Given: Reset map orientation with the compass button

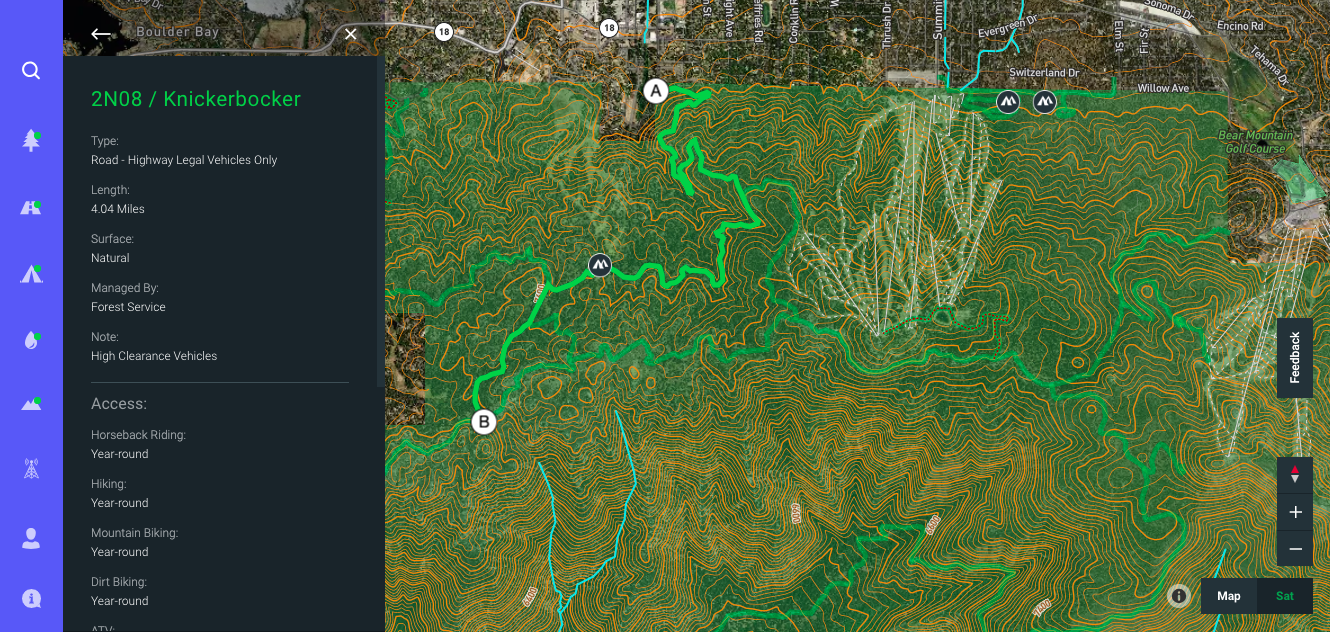Looking at the screenshot, I should (x=1295, y=475).
